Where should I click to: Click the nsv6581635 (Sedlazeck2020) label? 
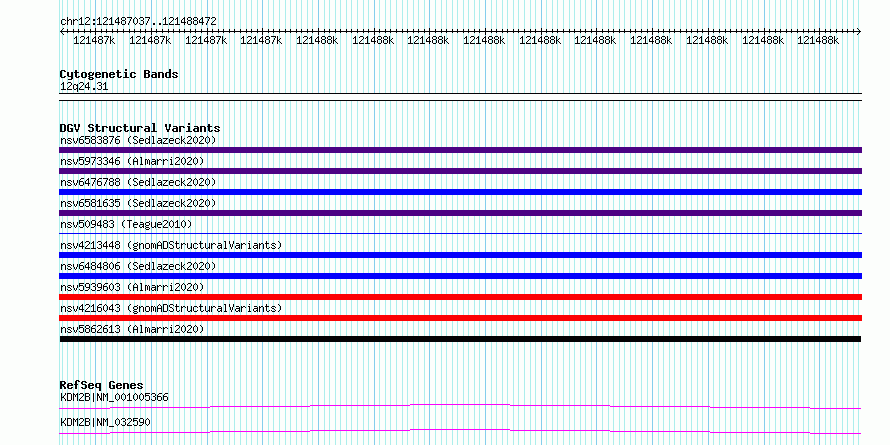pos(138,203)
